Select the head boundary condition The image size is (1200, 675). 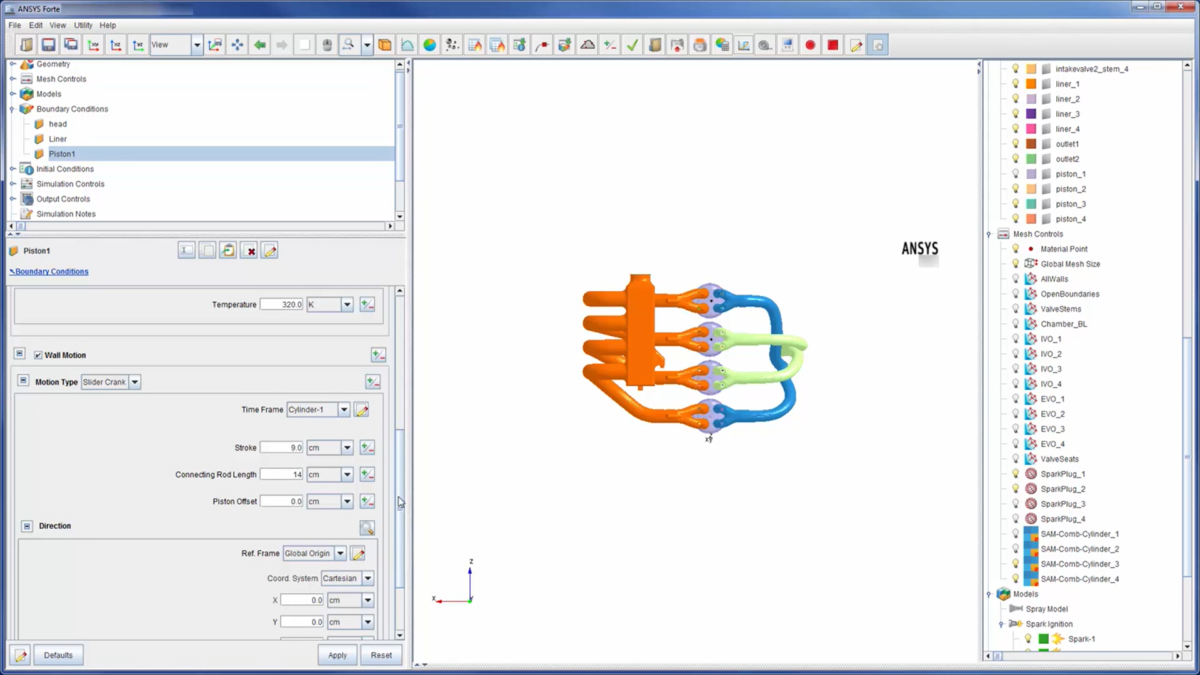click(58, 124)
